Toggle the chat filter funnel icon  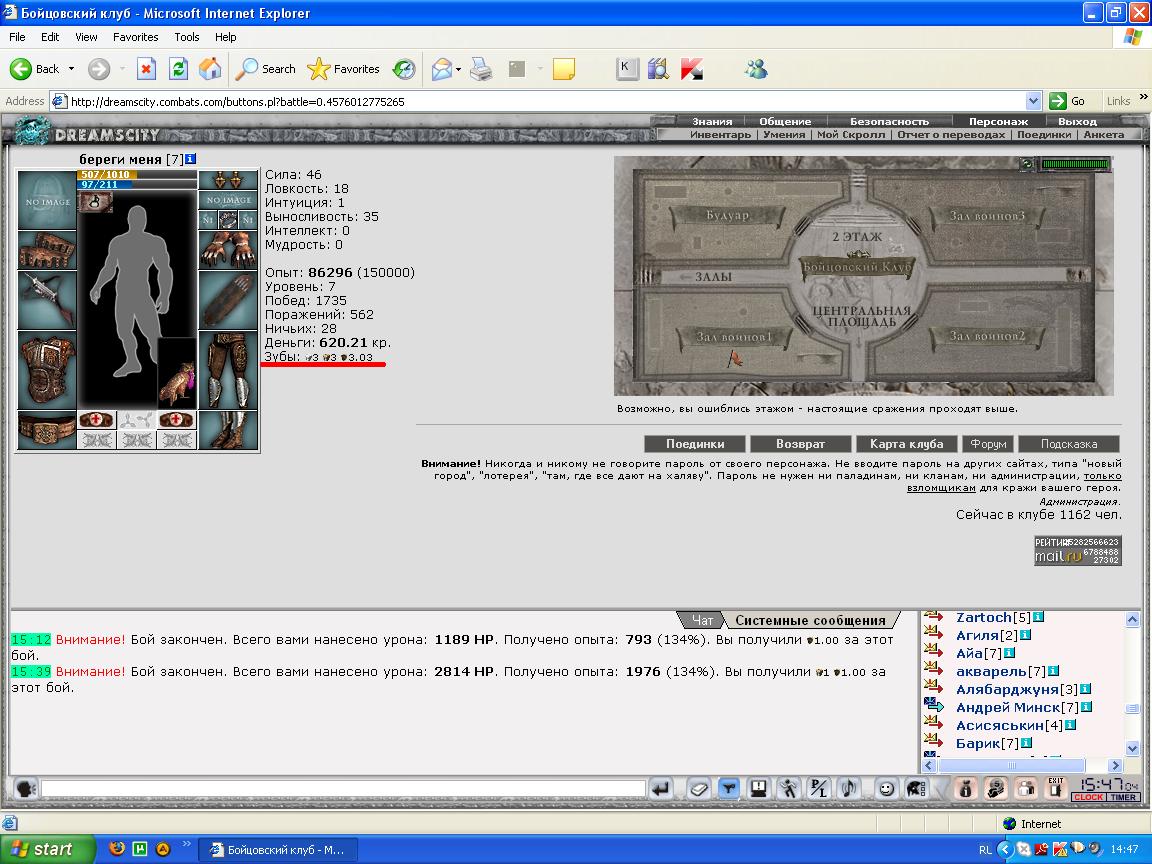[x=728, y=788]
